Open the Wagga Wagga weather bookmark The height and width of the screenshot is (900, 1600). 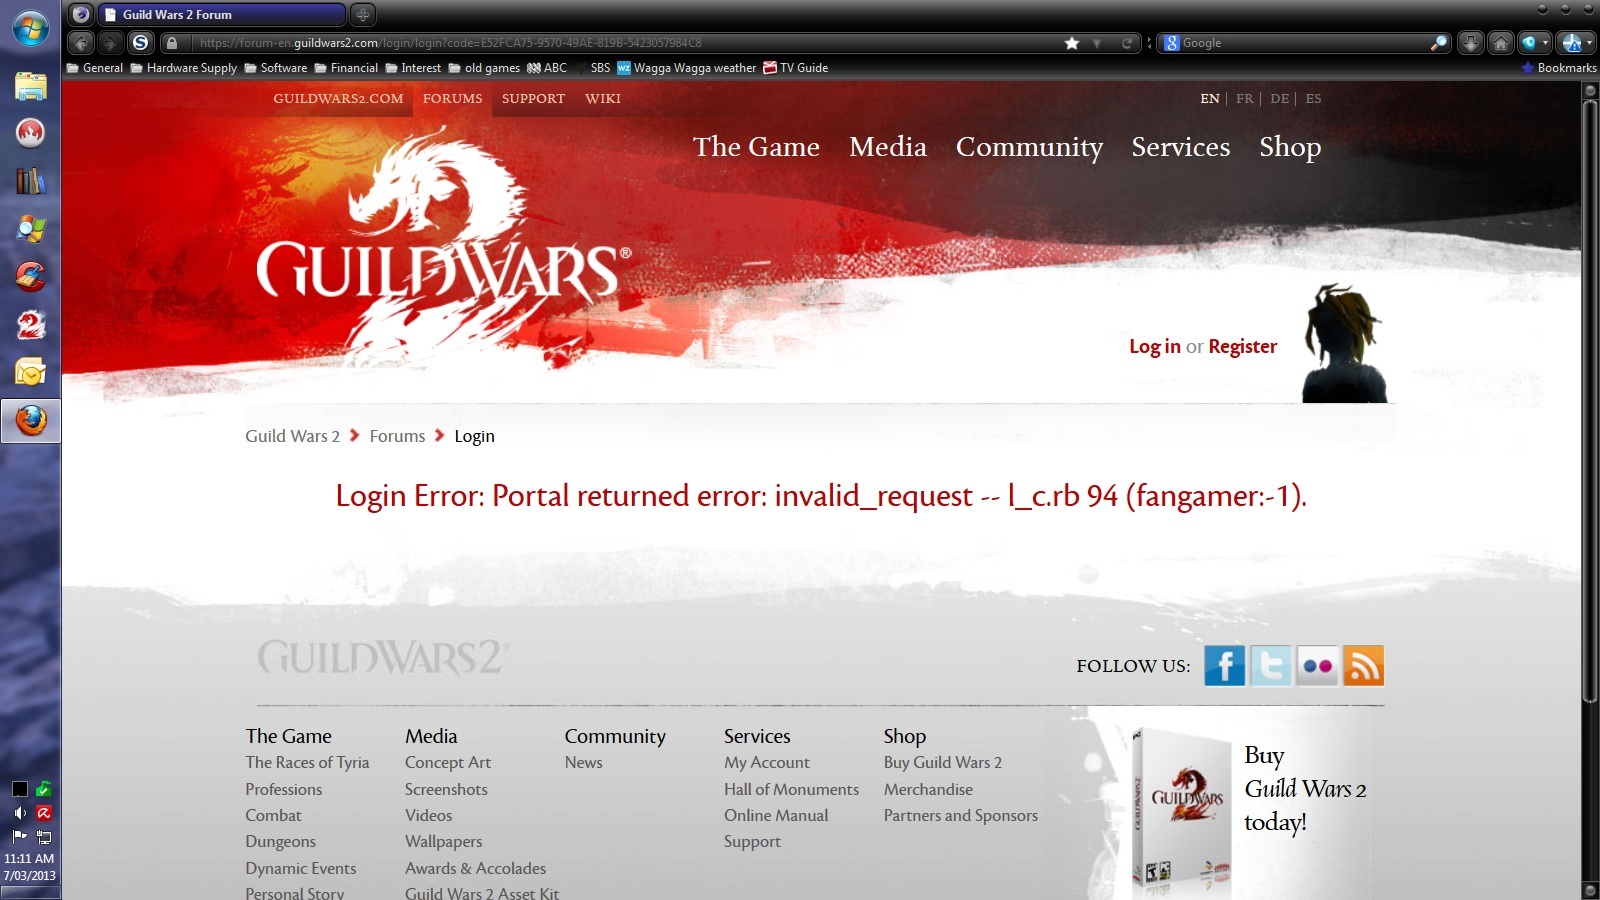pyautogui.click(x=687, y=68)
